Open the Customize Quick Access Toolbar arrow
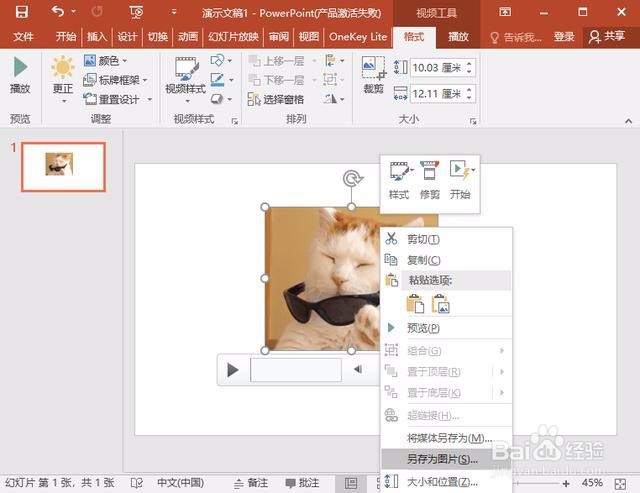 tap(174, 12)
